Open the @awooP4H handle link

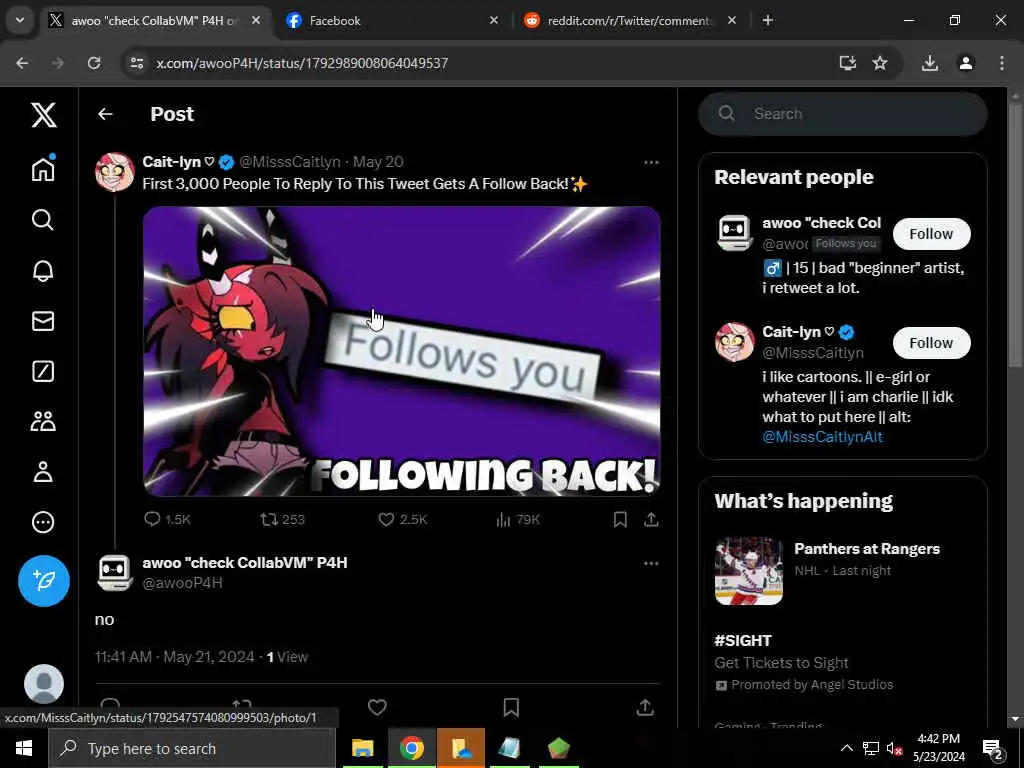tap(182, 583)
